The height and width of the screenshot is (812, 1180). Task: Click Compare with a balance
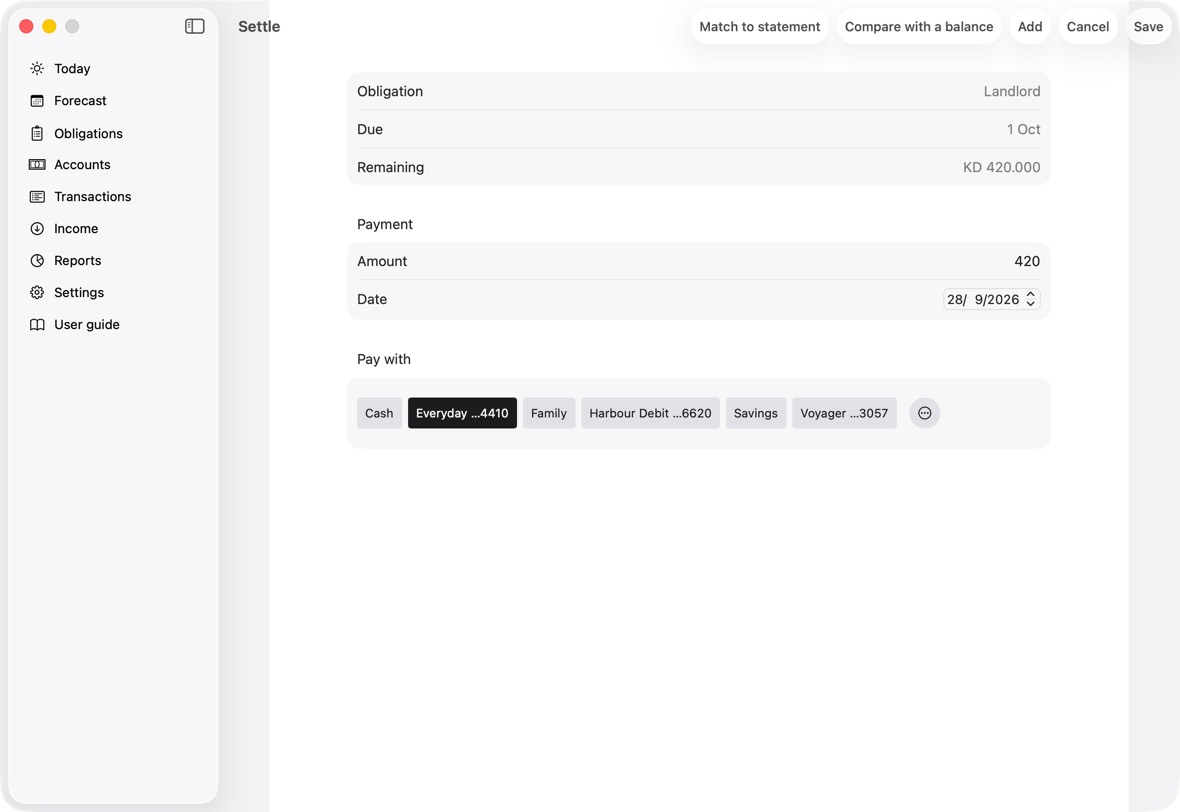919,26
